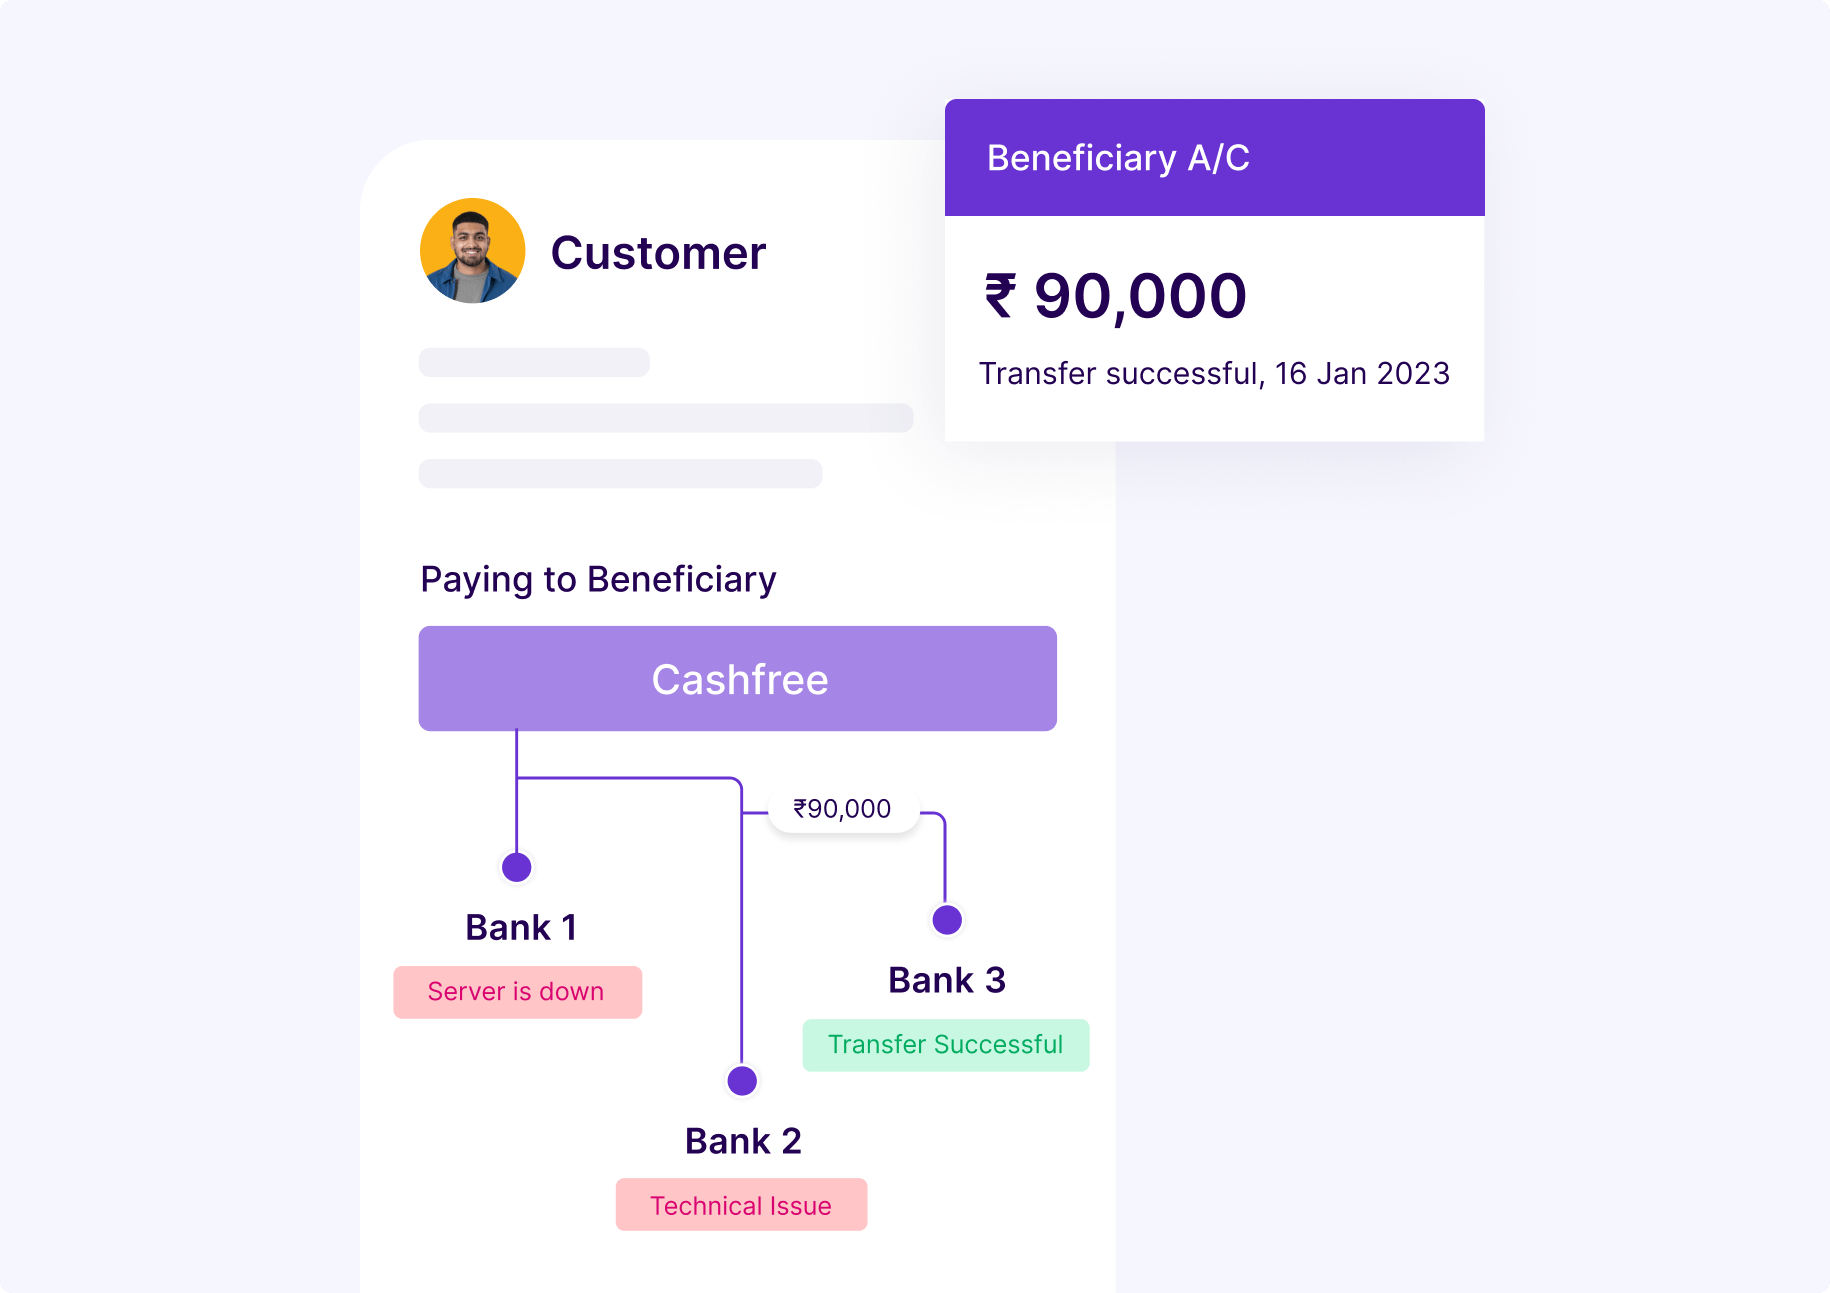Screen dimensions: 1830x1293
Task: Click the Bank 2 label
Action: (743, 1141)
